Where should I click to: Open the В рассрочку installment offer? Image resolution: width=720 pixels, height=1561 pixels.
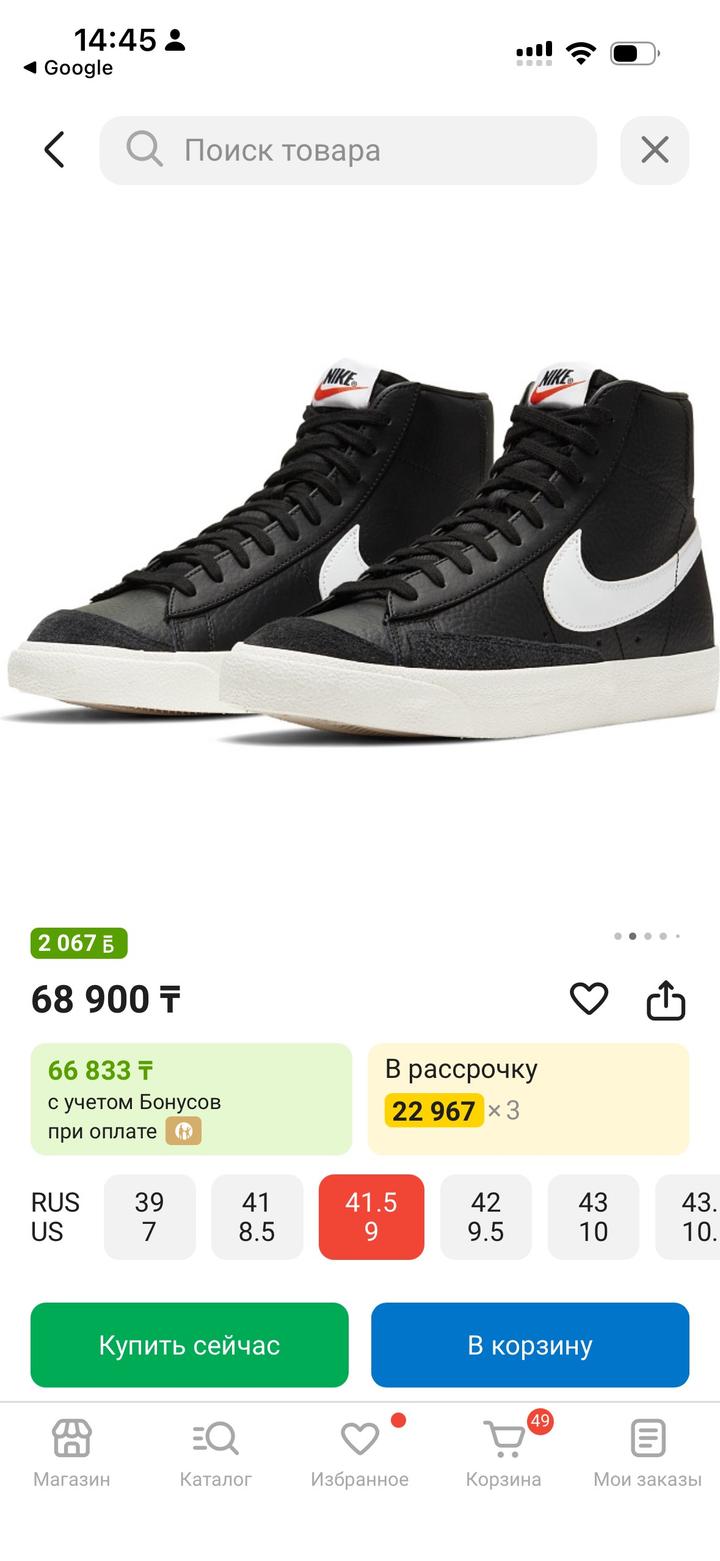528,1099
